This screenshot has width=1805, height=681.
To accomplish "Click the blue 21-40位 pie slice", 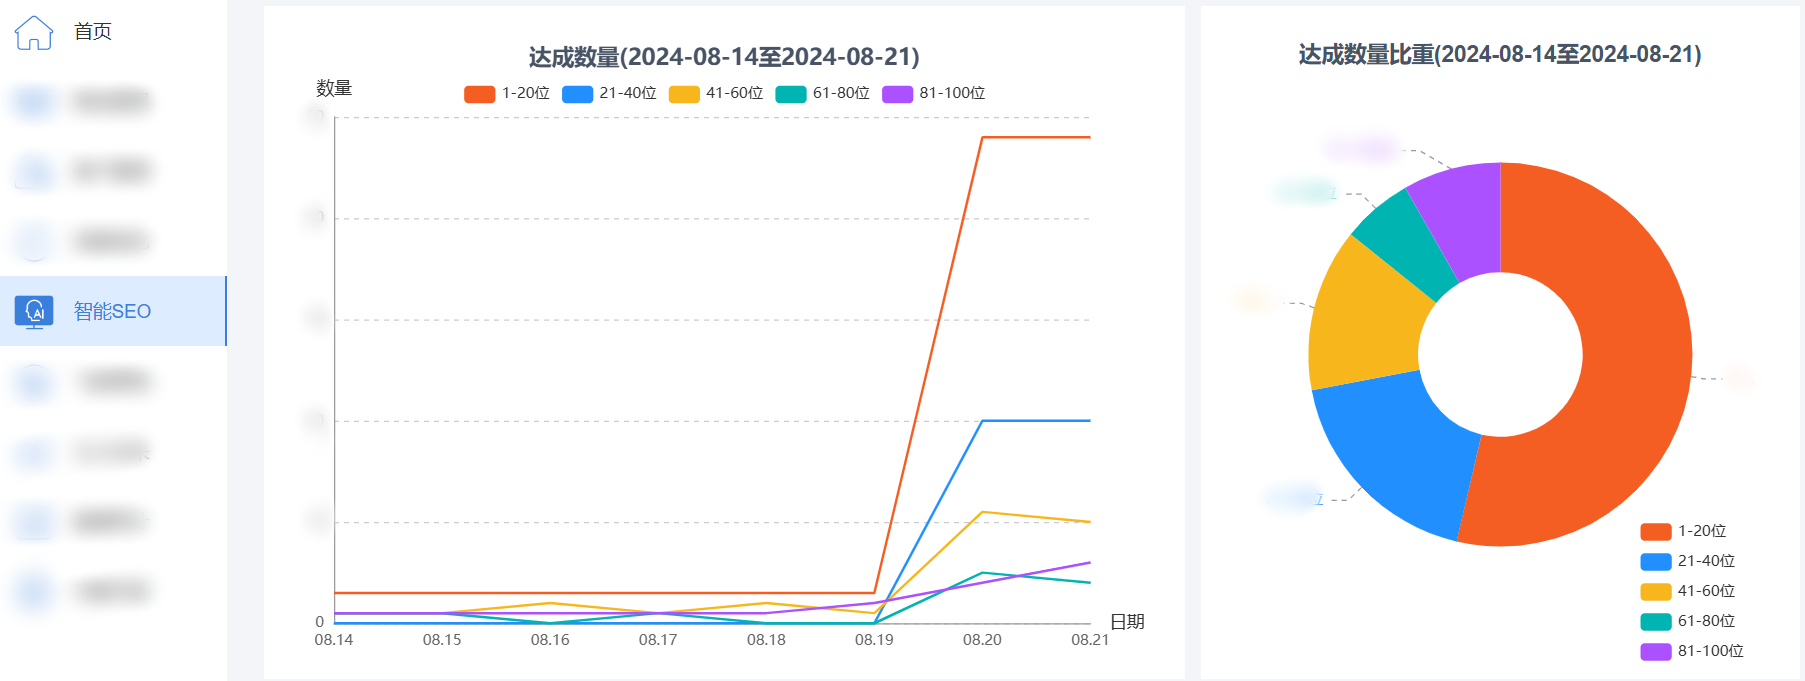I will point(1400,455).
